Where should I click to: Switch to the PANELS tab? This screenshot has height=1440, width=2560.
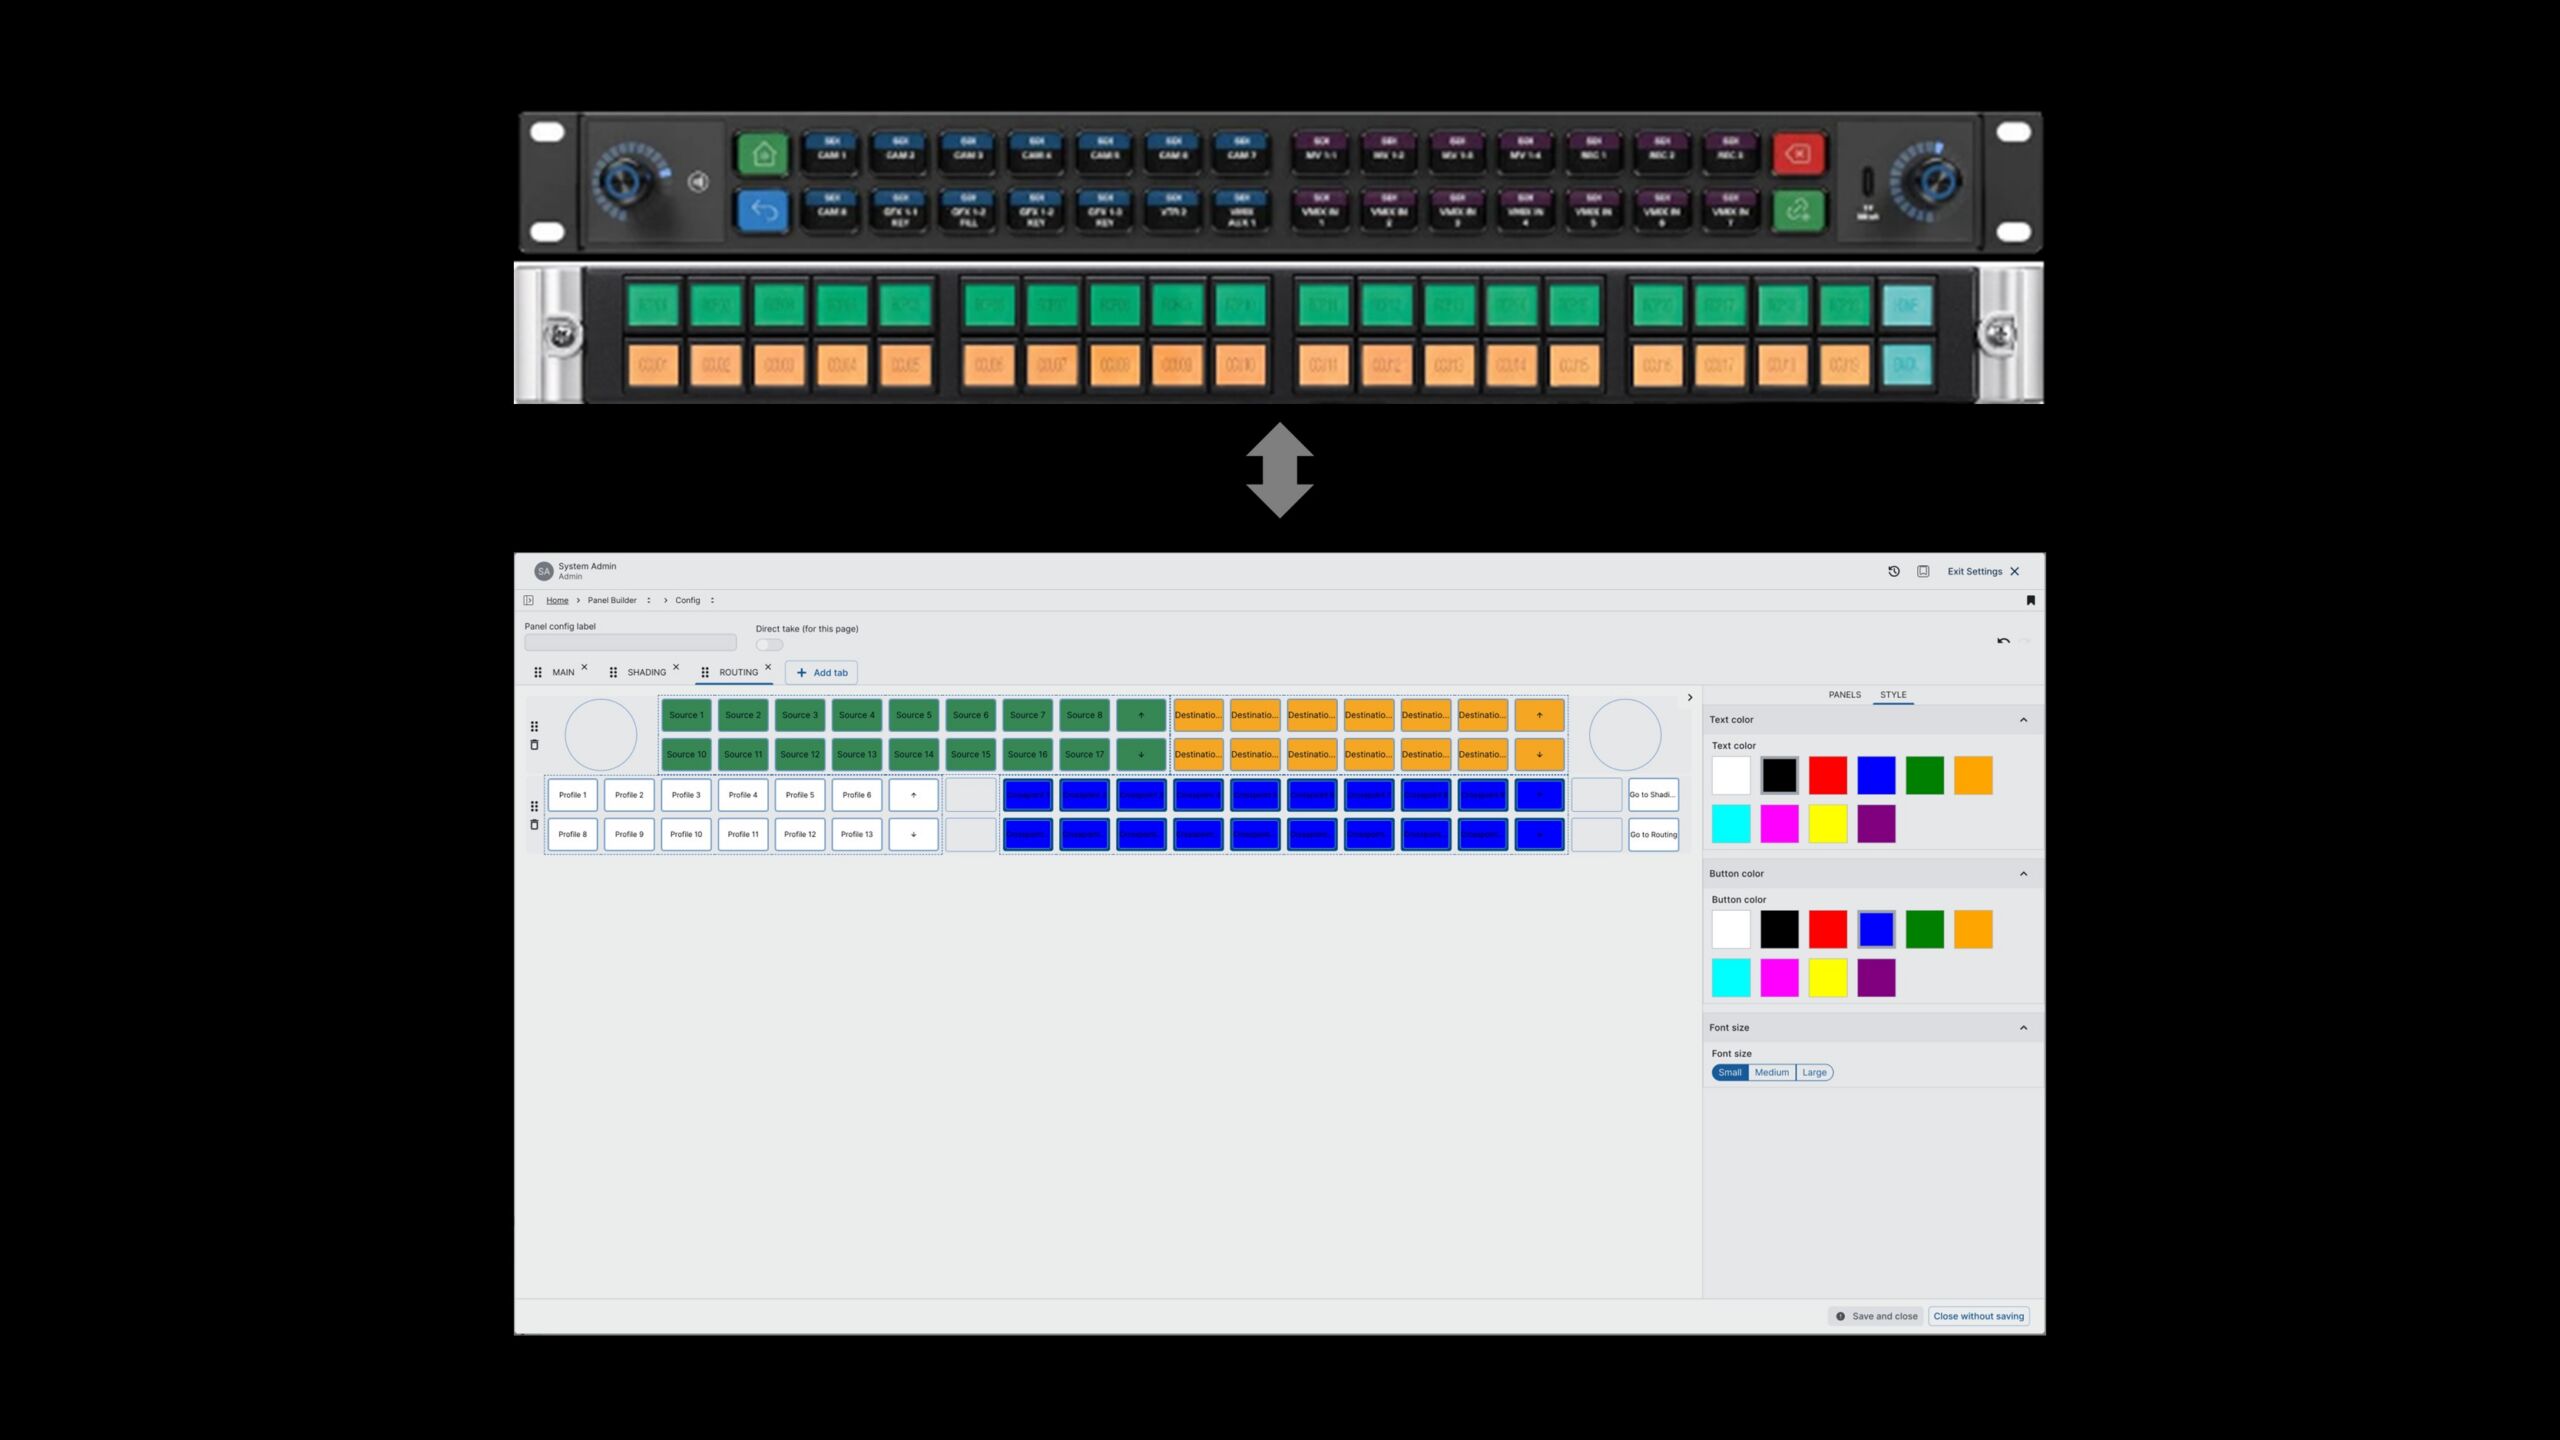tap(1845, 694)
